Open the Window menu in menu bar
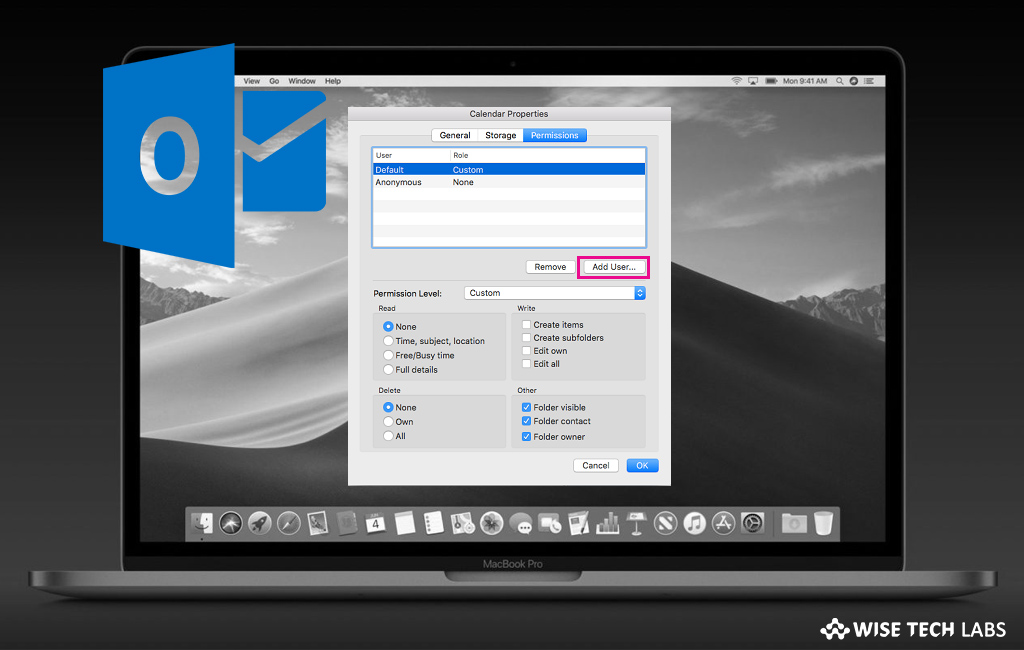Viewport: 1024px width, 650px height. tap(301, 81)
